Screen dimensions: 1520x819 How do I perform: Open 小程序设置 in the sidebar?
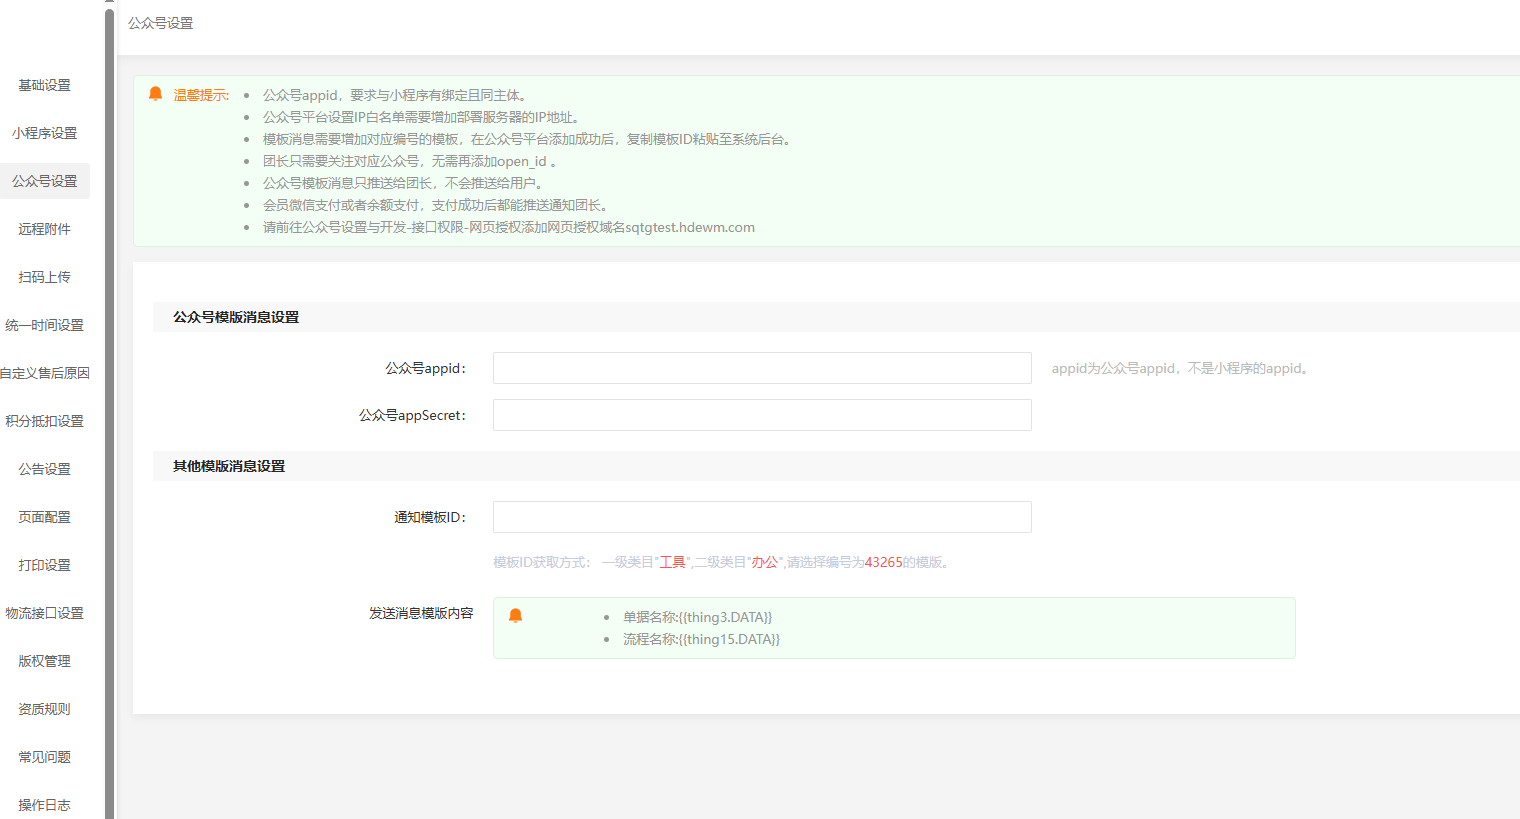click(x=45, y=133)
